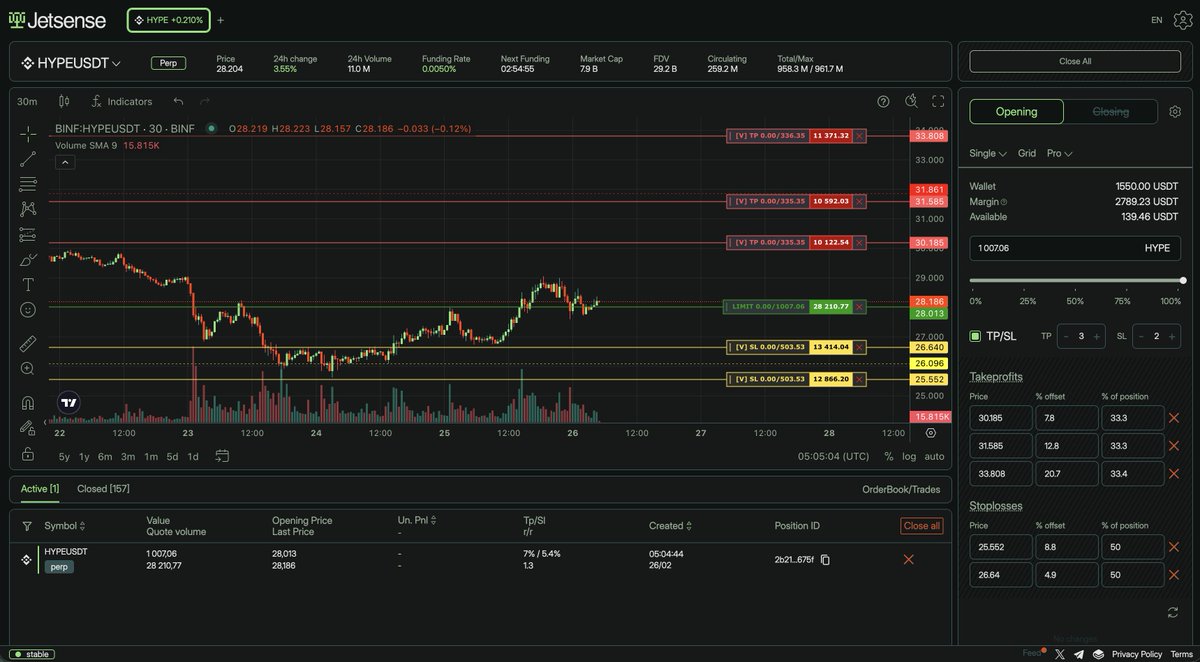Toggle auto scale on chart
The height and width of the screenshot is (662, 1200).
pyautogui.click(x=934, y=456)
